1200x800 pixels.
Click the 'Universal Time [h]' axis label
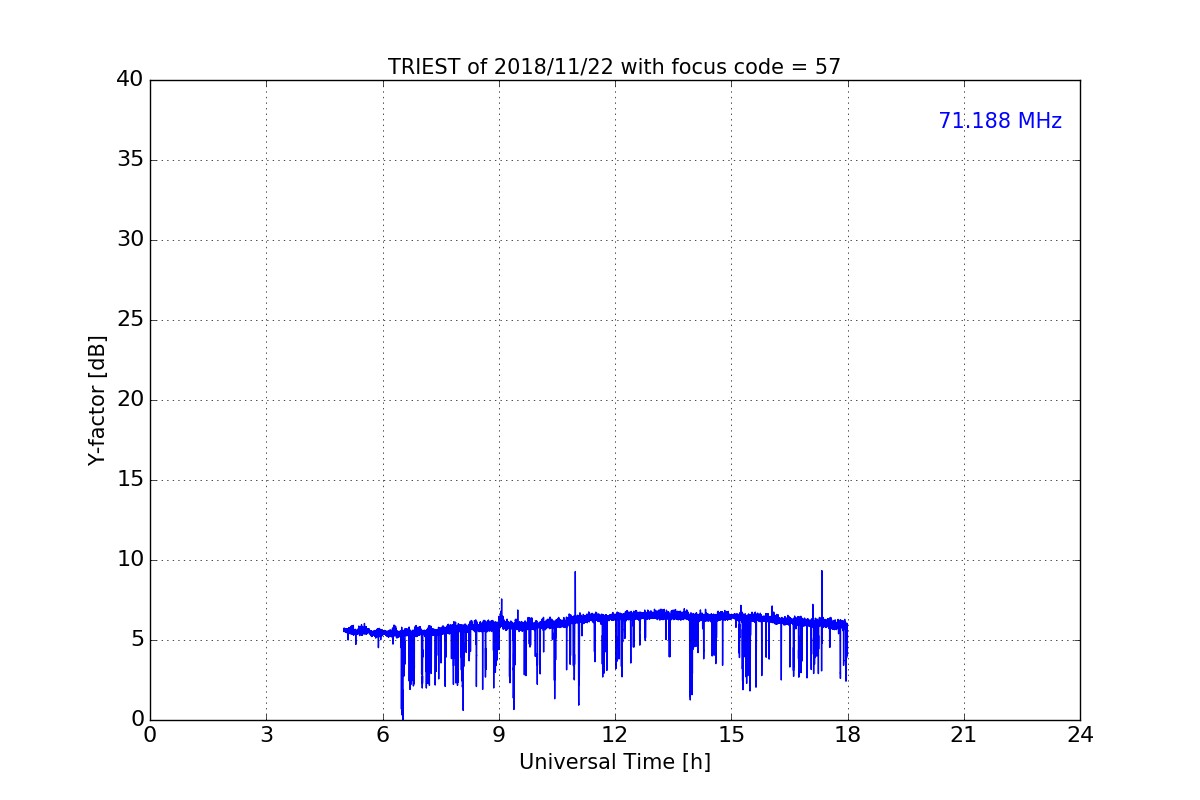point(615,762)
